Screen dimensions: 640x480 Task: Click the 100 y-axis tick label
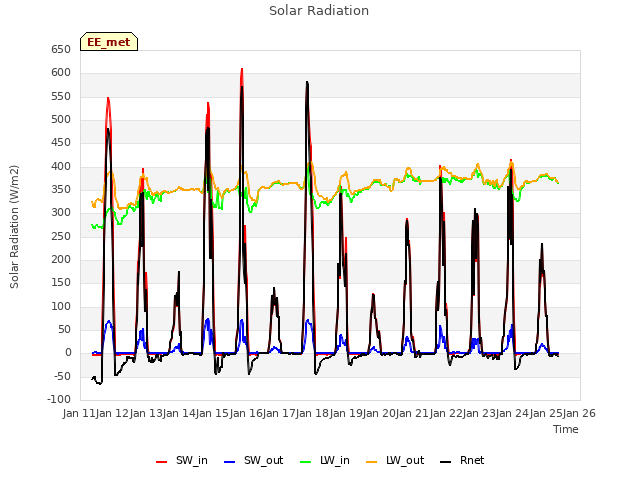pyautogui.click(x=61, y=307)
